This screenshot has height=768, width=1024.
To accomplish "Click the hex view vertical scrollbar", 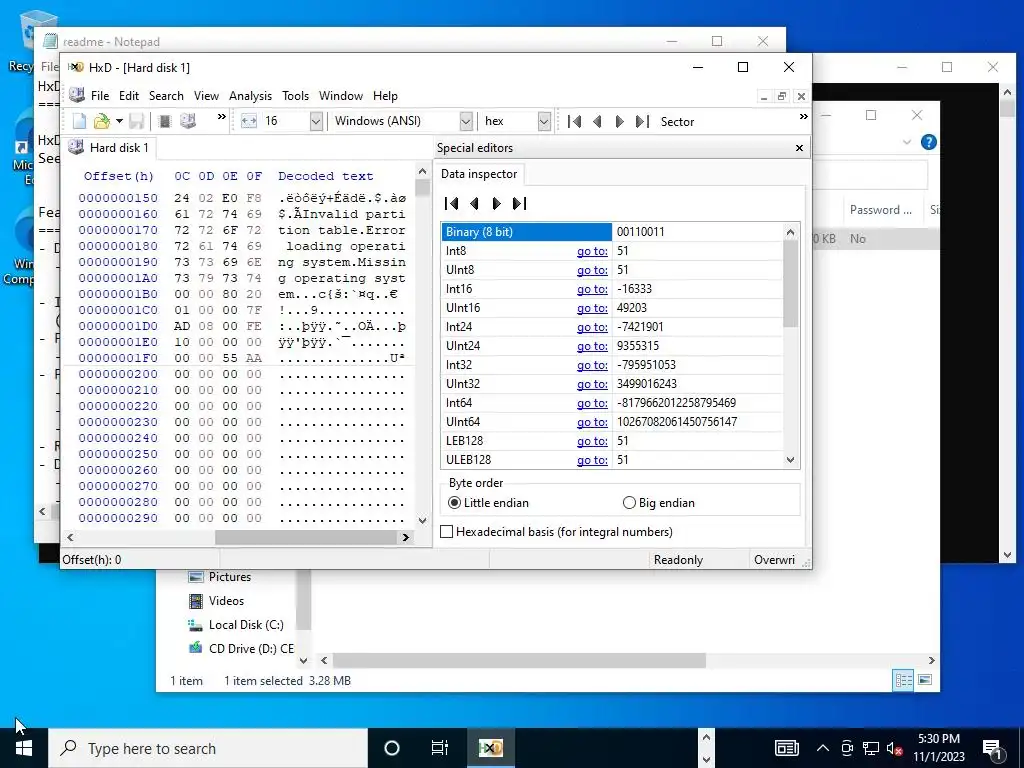I will [423, 346].
